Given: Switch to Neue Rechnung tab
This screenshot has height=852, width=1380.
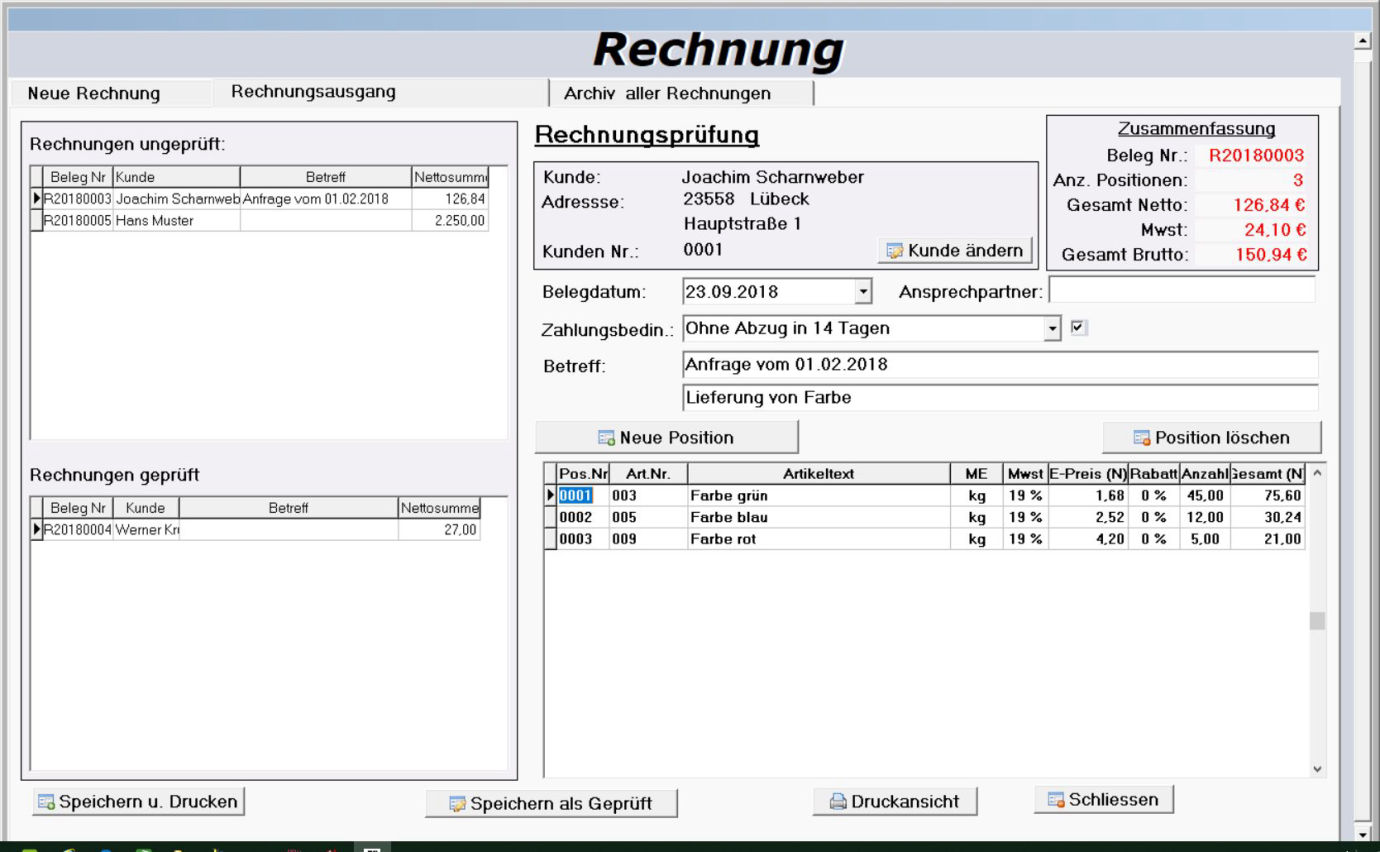Looking at the screenshot, I should 94,94.
